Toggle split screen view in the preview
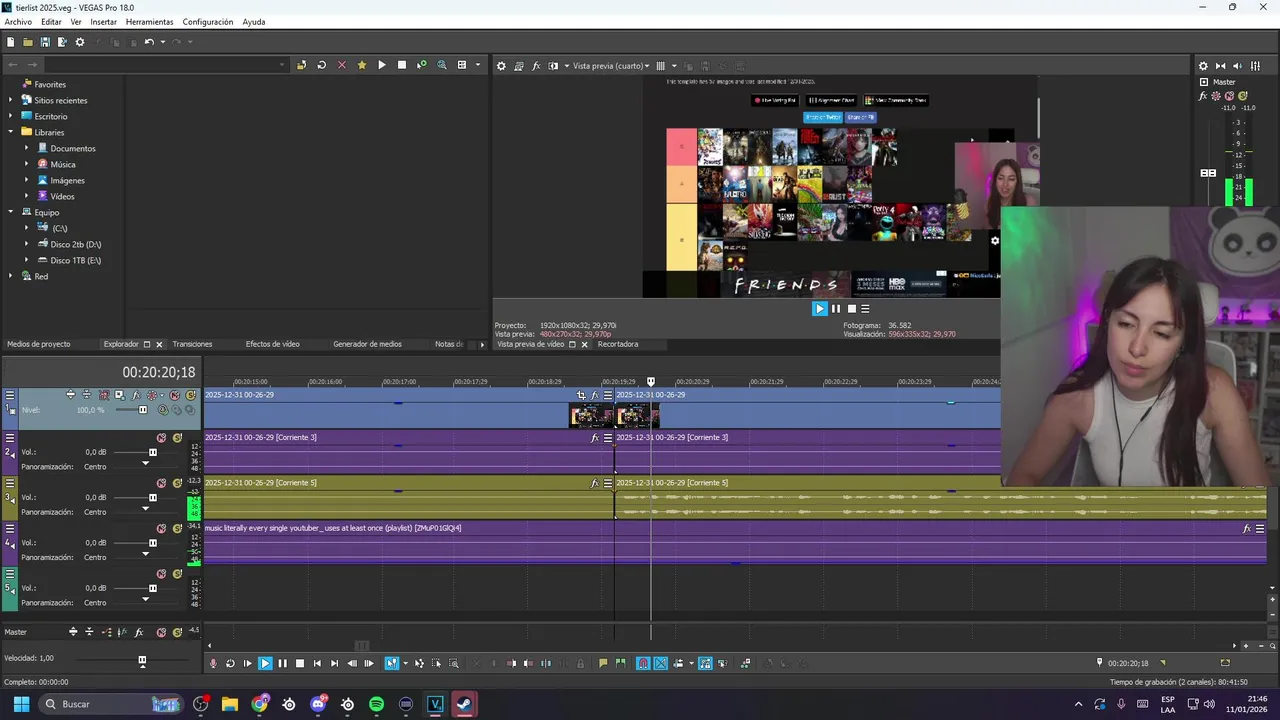This screenshot has width=1280, height=720. coord(553,66)
